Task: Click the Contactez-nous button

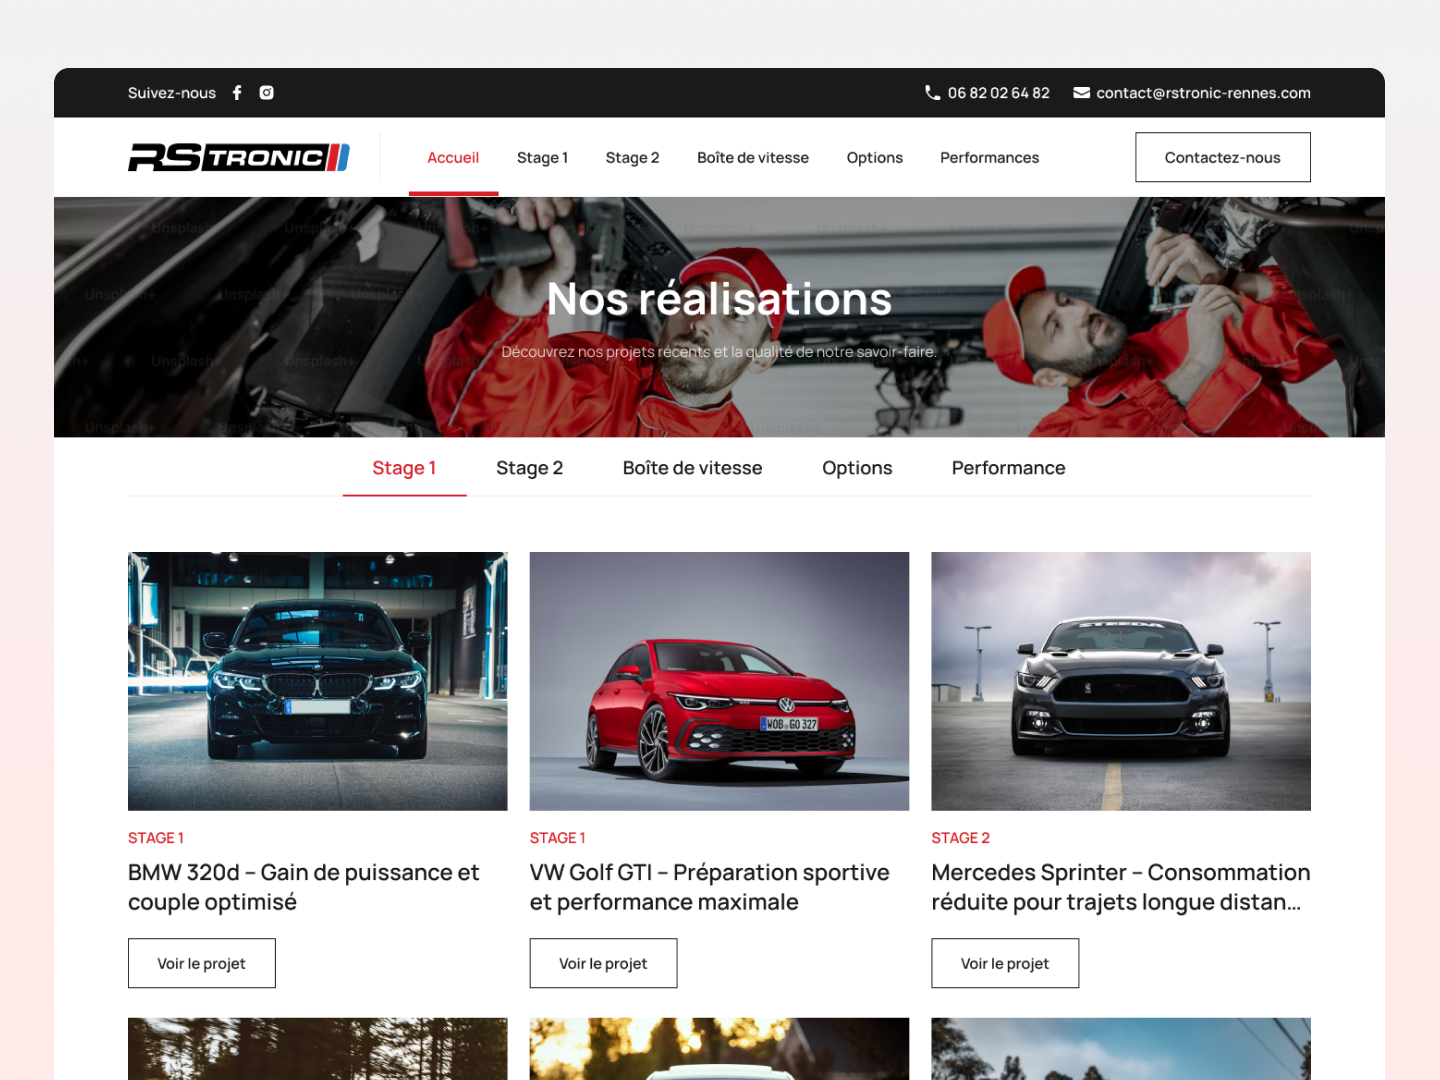Action: pyautogui.click(x=1222, y=157)
